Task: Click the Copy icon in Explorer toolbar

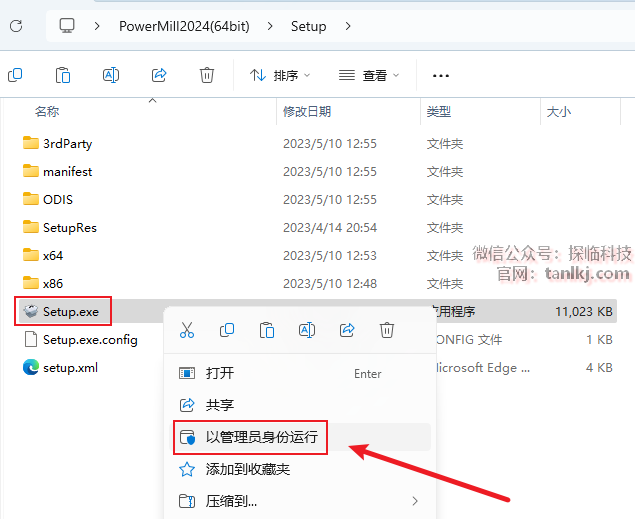Action: pos(15,75)
